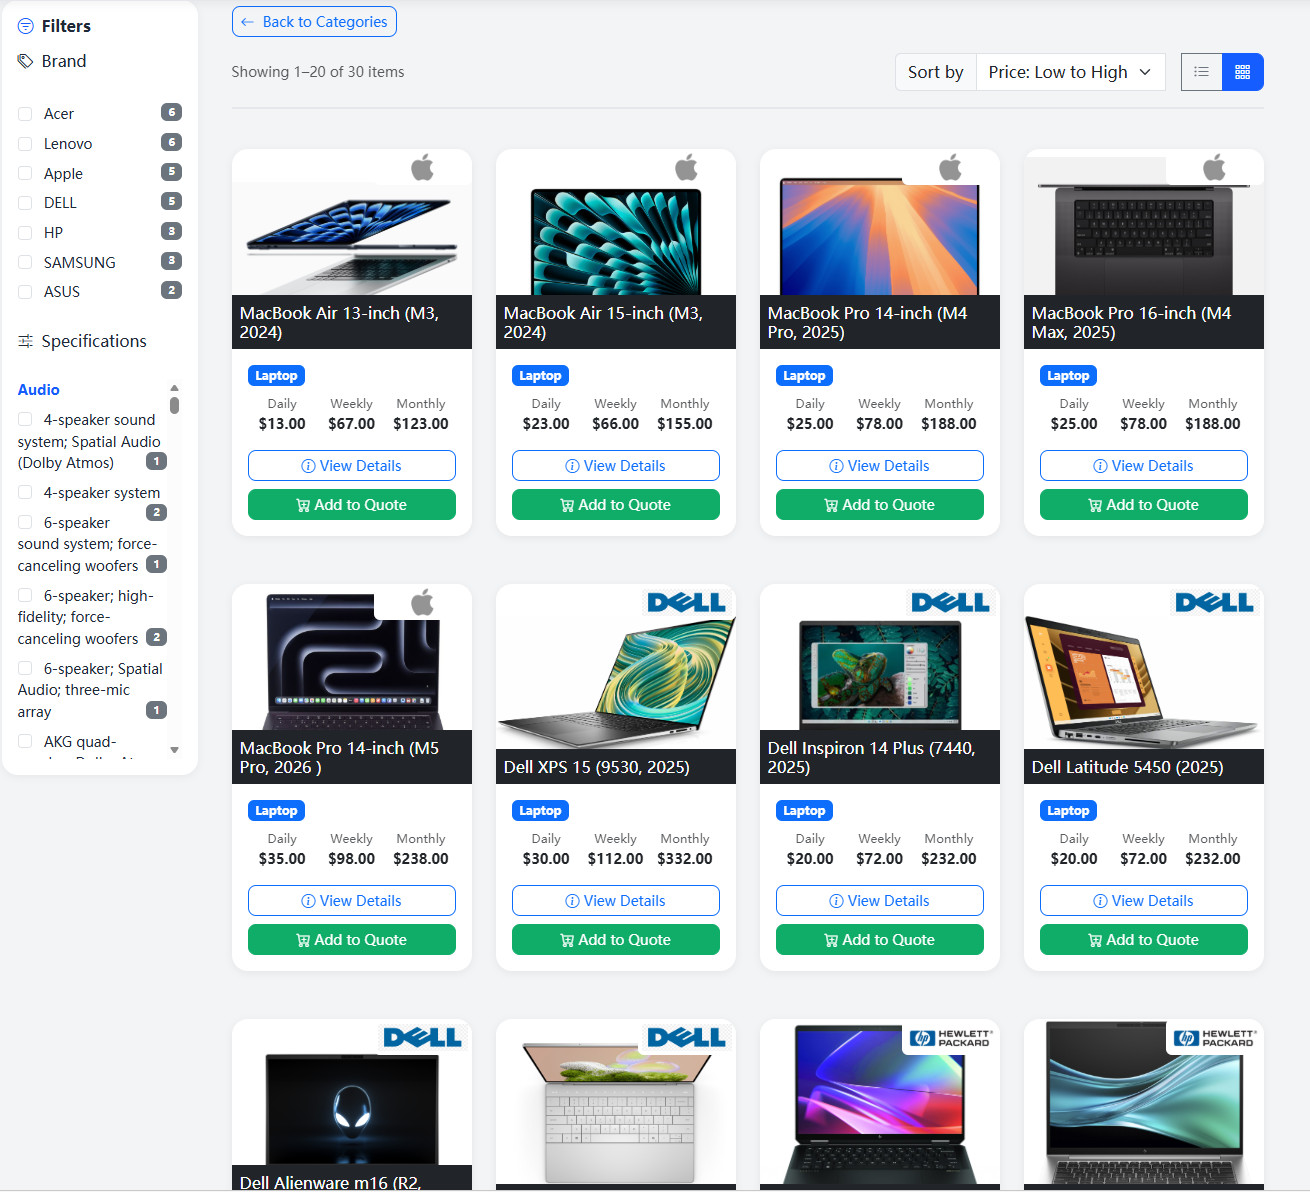Check 6-speaker high-fidelity force-canceling woofers filter
The height and width of the screenshot is (1192, 1310).
(x=25, y=595)
